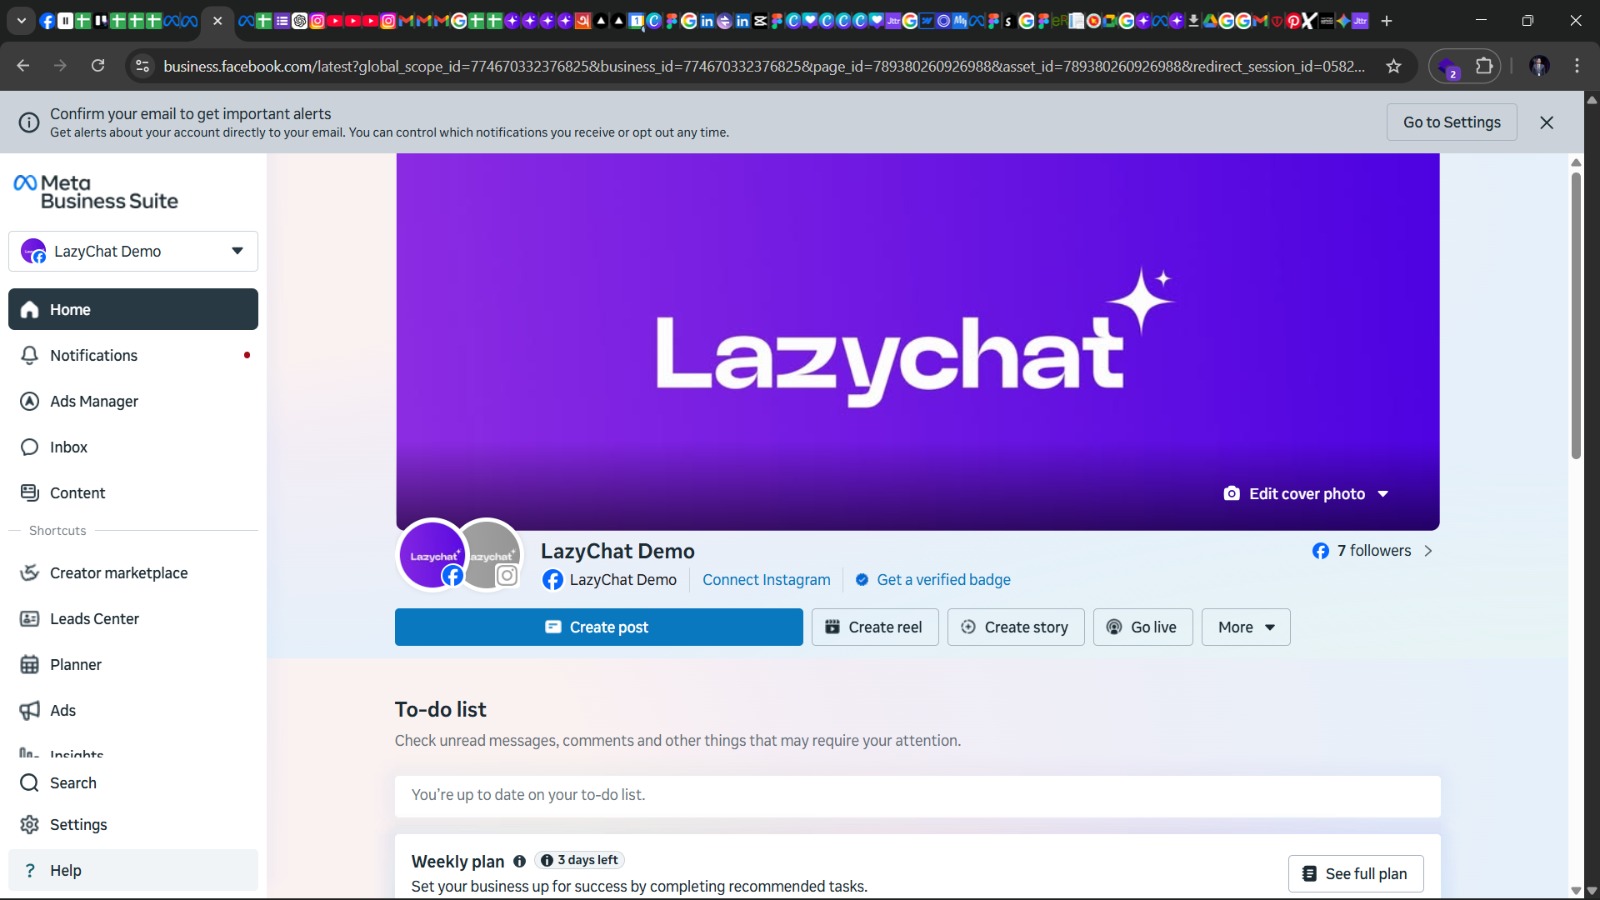The width and height of the screenshot is (1600, 900).
Task: Click the Create post button
Action: click(598, 627)
